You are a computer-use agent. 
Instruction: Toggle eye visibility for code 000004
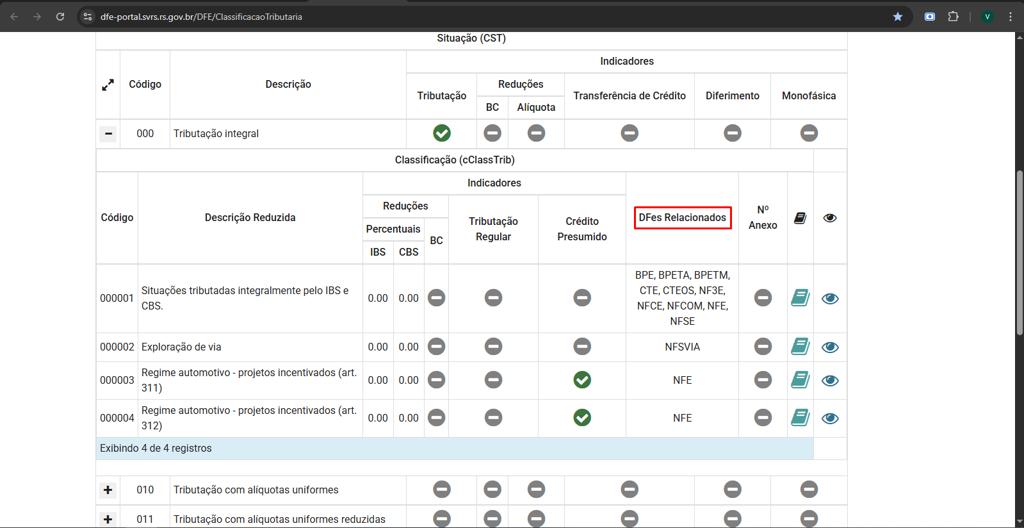830,418
